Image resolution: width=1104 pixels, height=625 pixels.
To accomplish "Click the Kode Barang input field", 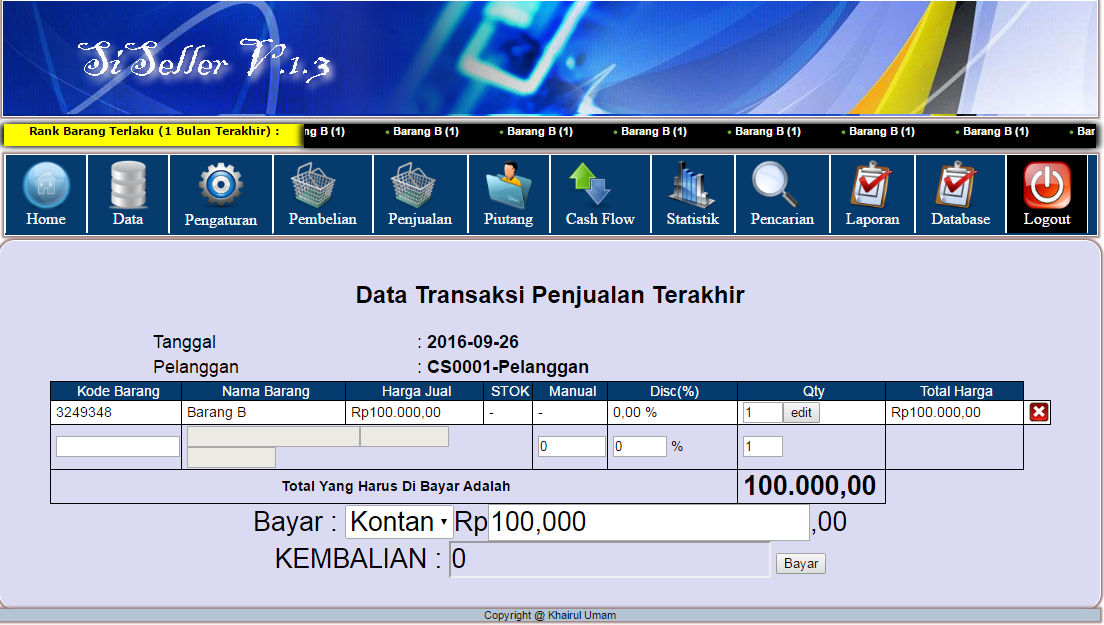I will 116,446.
